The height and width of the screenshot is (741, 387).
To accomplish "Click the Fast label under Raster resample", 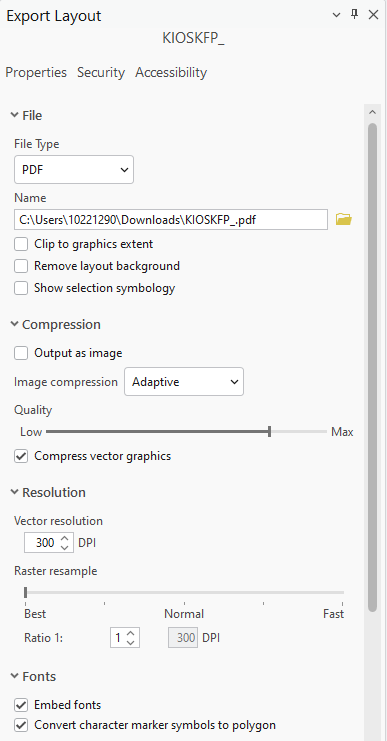I will click(x=334, y=614).
